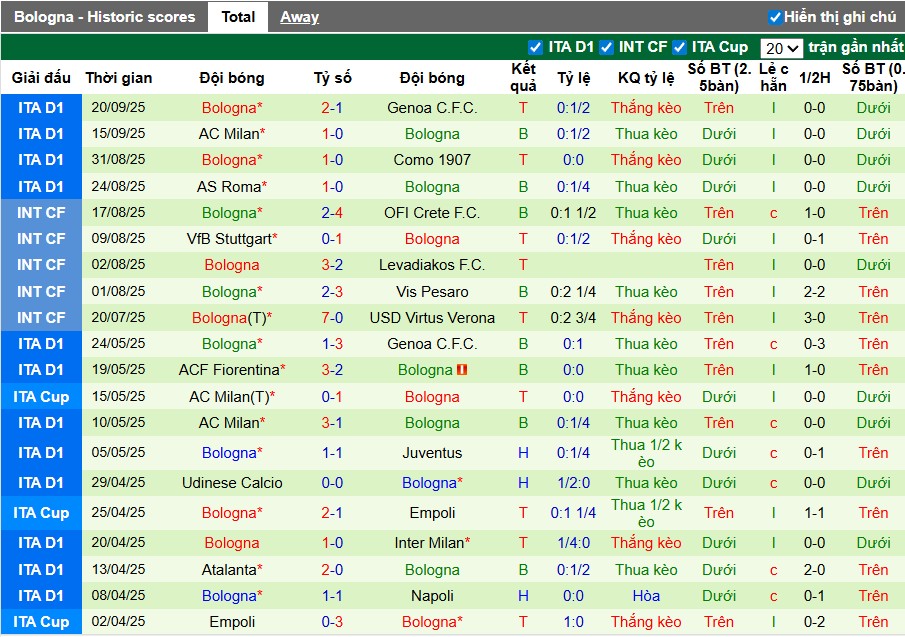Click the INT CF badge for the OFI Crete match
This screenshot has height=637, width=905.
(41, 213)
